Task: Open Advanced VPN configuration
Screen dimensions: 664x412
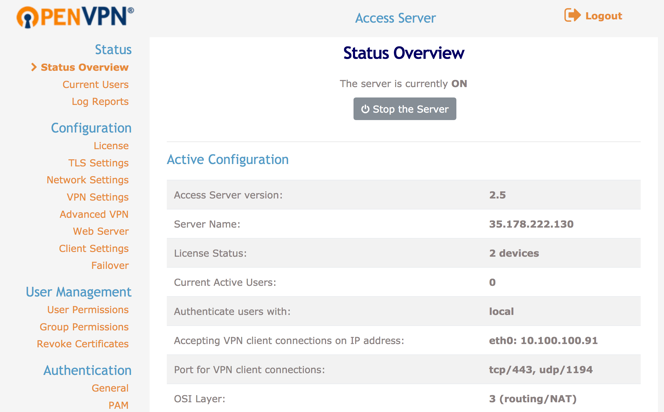Action: coord(94,214)
